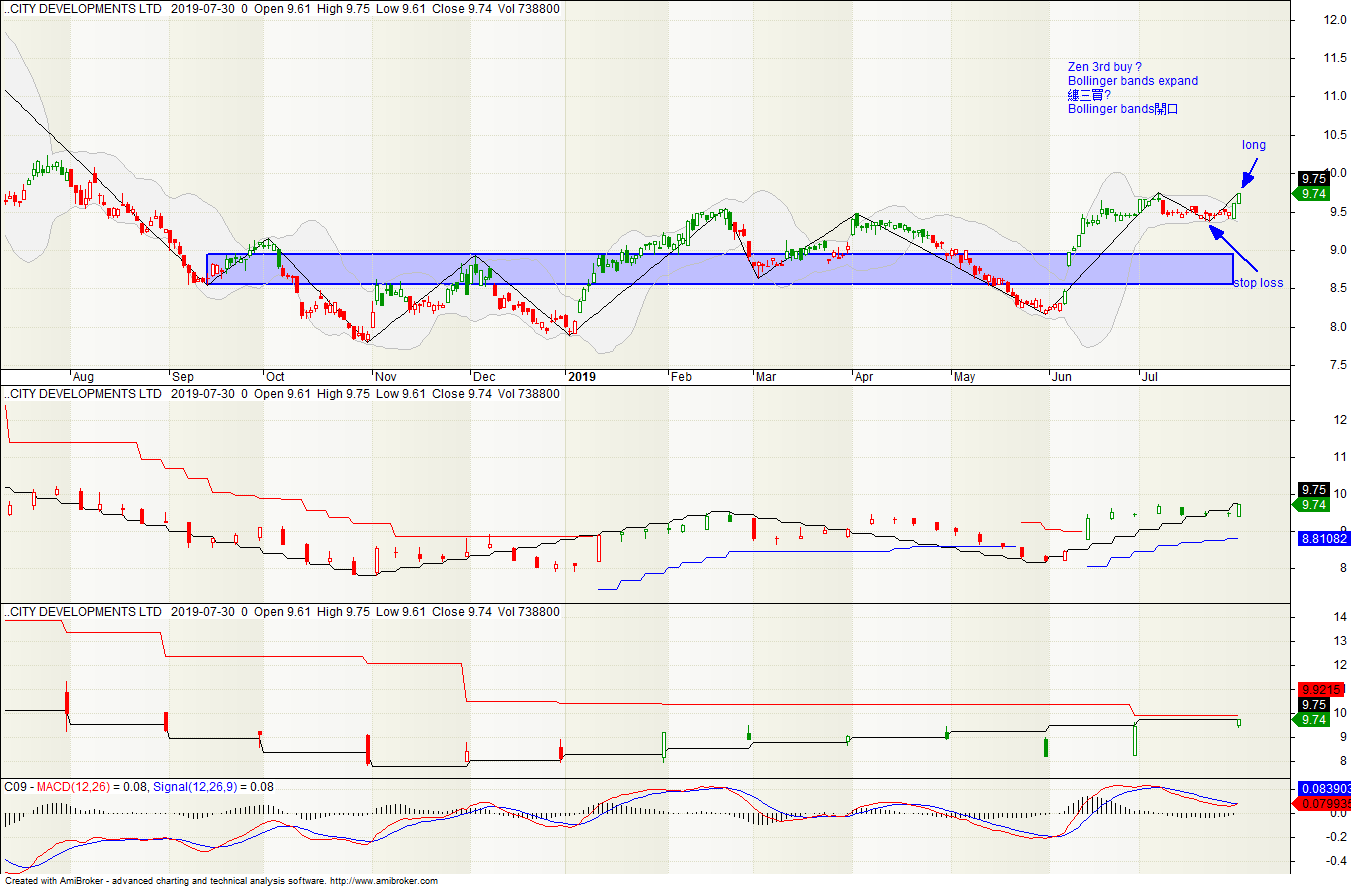The height and width of the screenshot is (887, 1351).
Task: Click the 14 axis label in third pane
Action: pyautogui.click(x=1338, y=617)
